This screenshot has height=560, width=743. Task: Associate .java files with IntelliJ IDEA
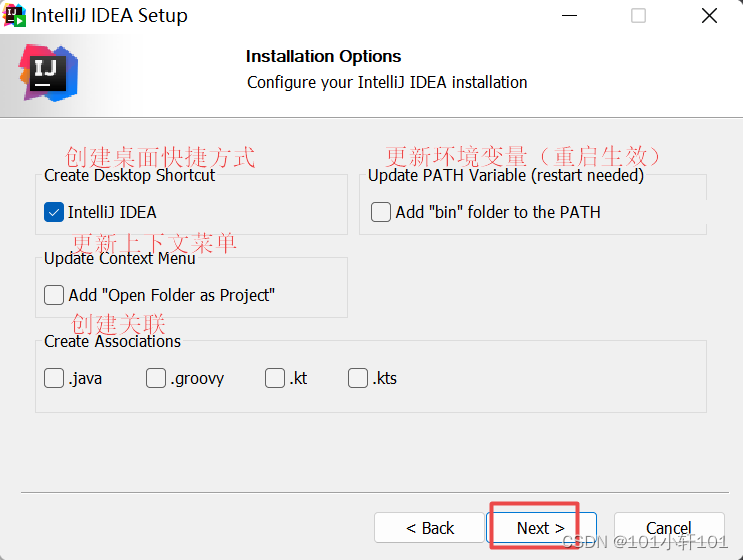tap(54, 378)
